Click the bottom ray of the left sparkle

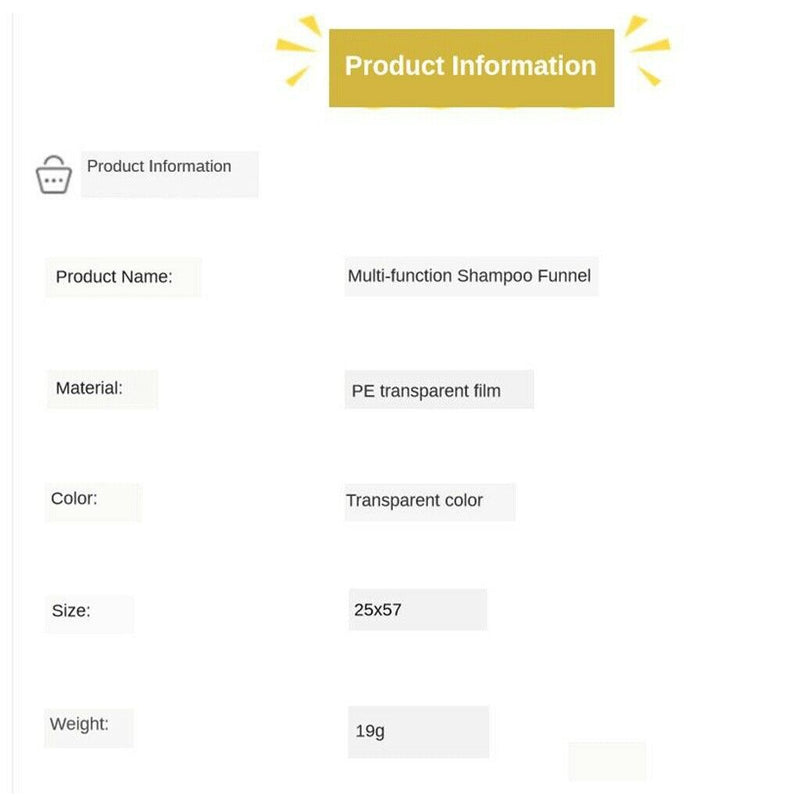click(297, 74)
